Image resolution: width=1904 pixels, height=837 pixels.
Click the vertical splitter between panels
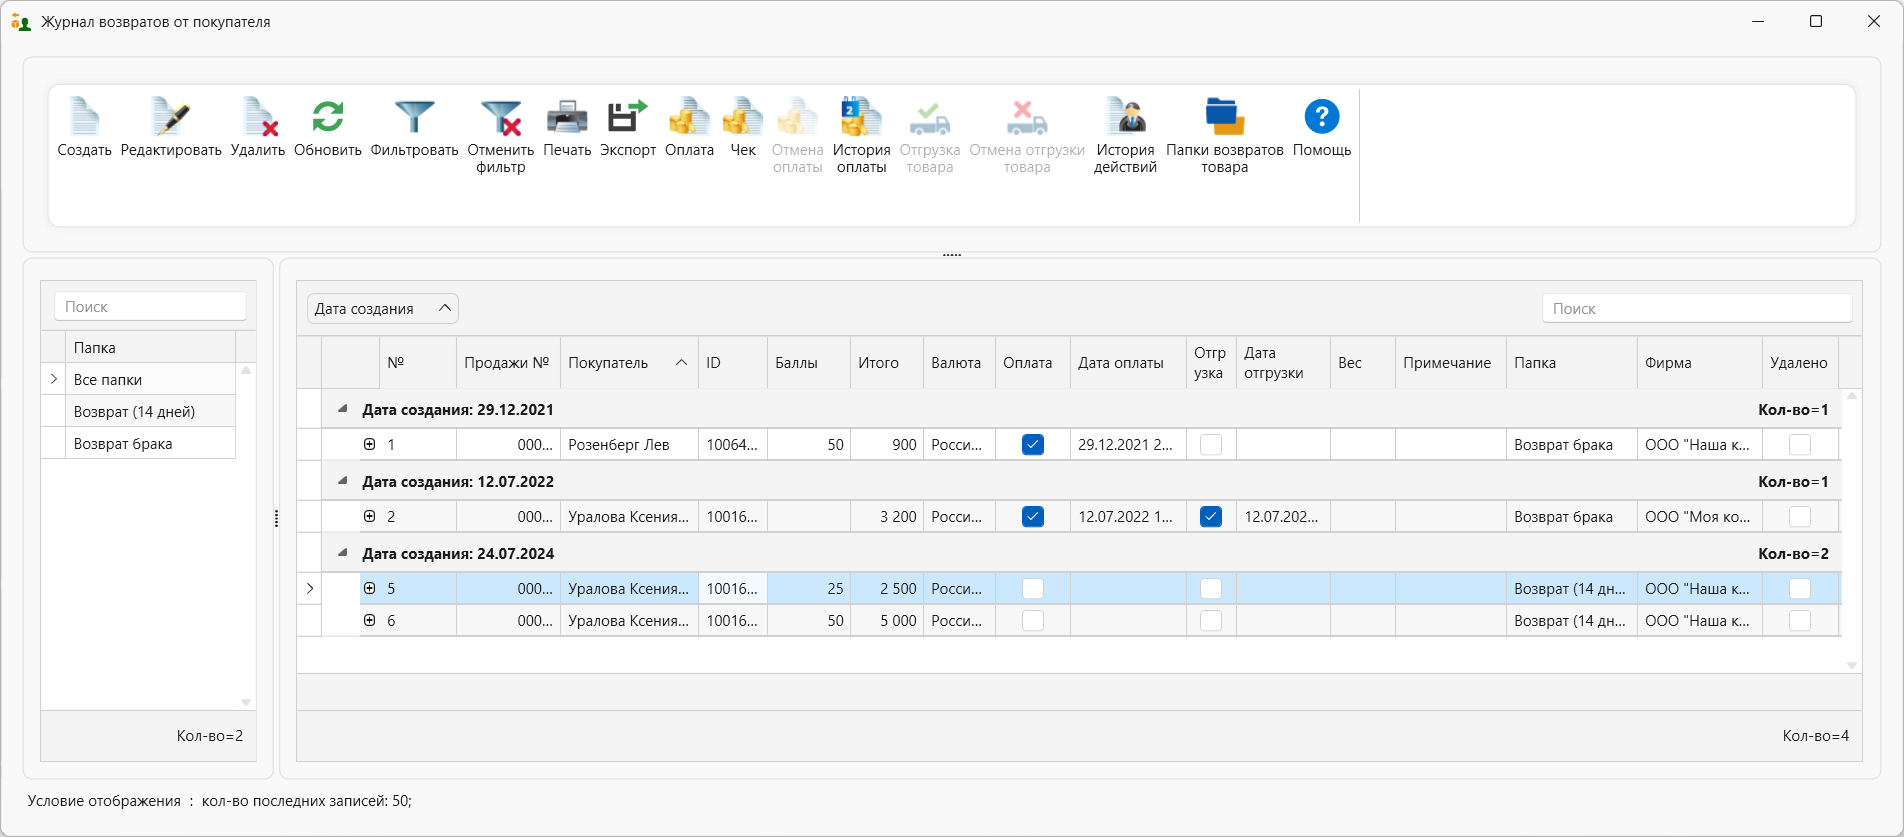tap(276, 518)
